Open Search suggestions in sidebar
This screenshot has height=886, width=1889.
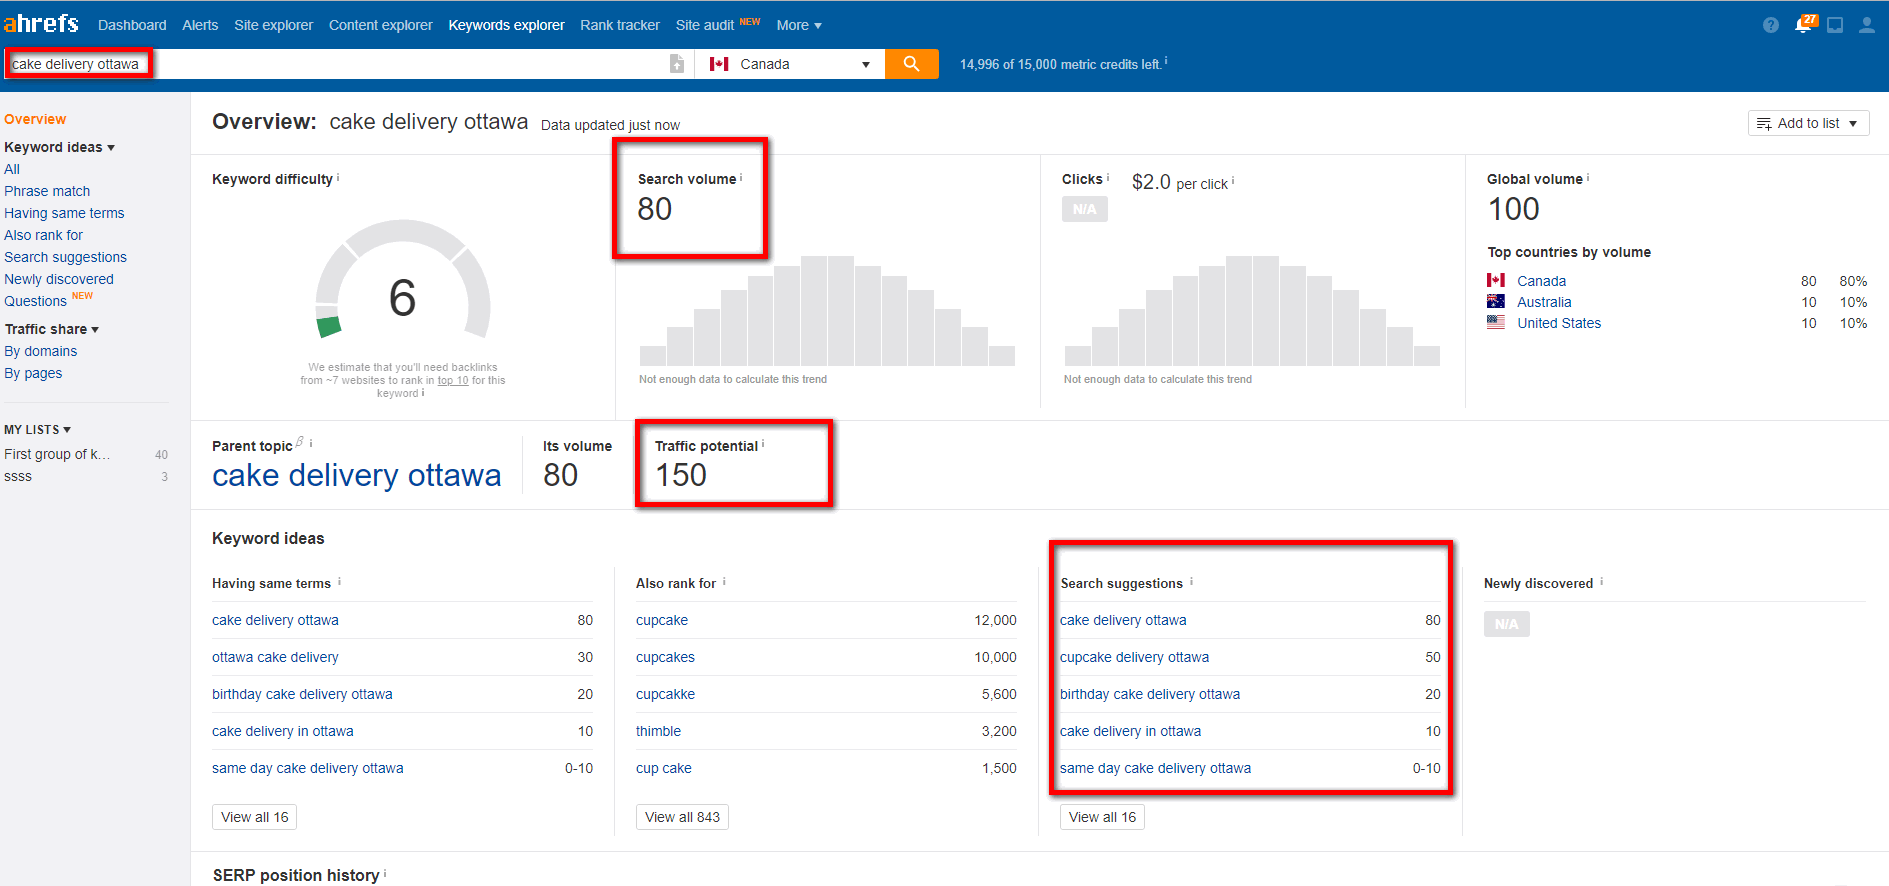pos(65,257)
